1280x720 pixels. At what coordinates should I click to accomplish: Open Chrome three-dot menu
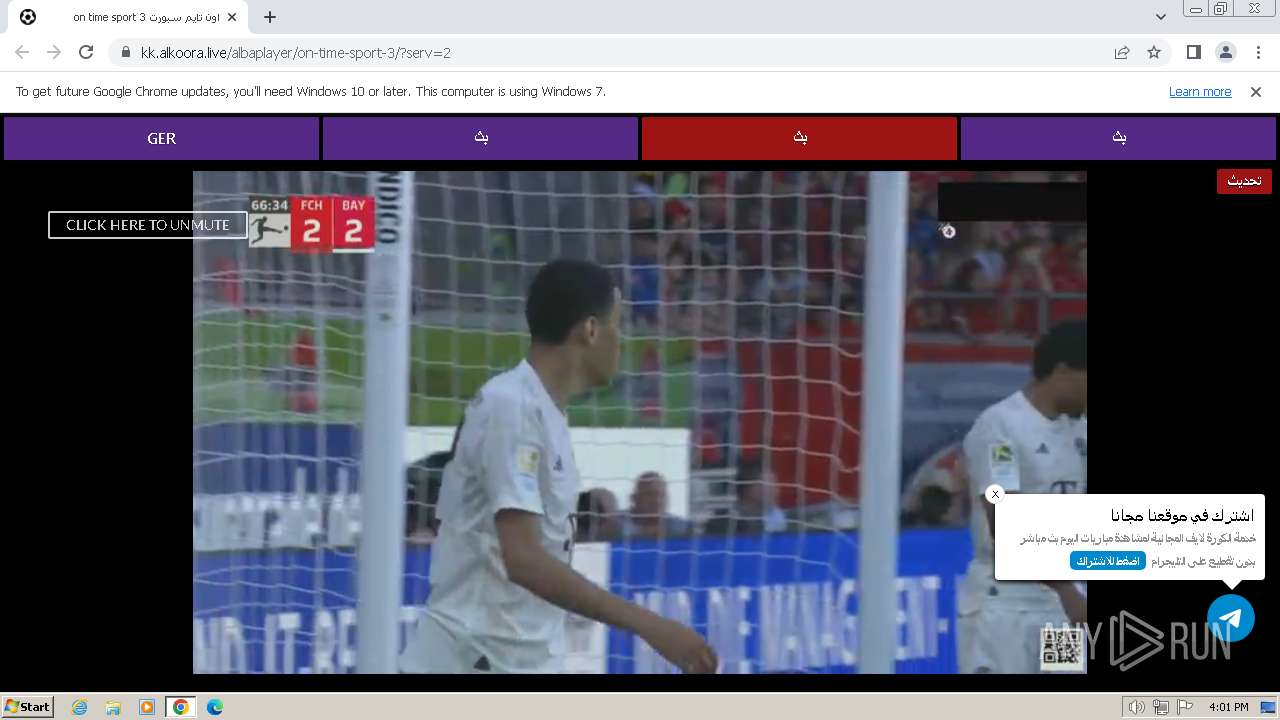coord(1257,52)
